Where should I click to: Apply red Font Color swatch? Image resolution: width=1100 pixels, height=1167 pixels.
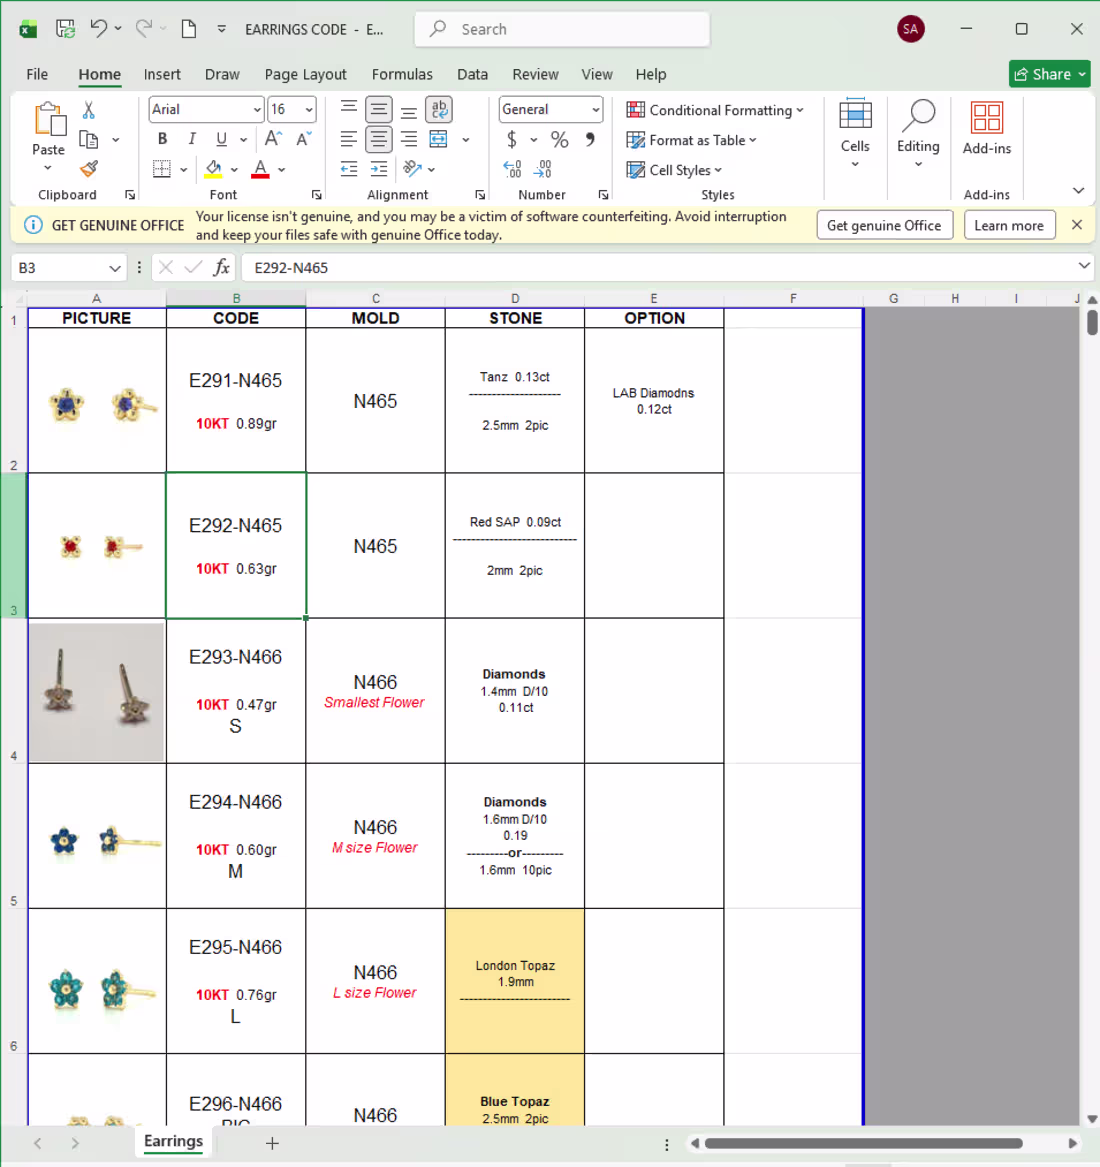(260, 169)
